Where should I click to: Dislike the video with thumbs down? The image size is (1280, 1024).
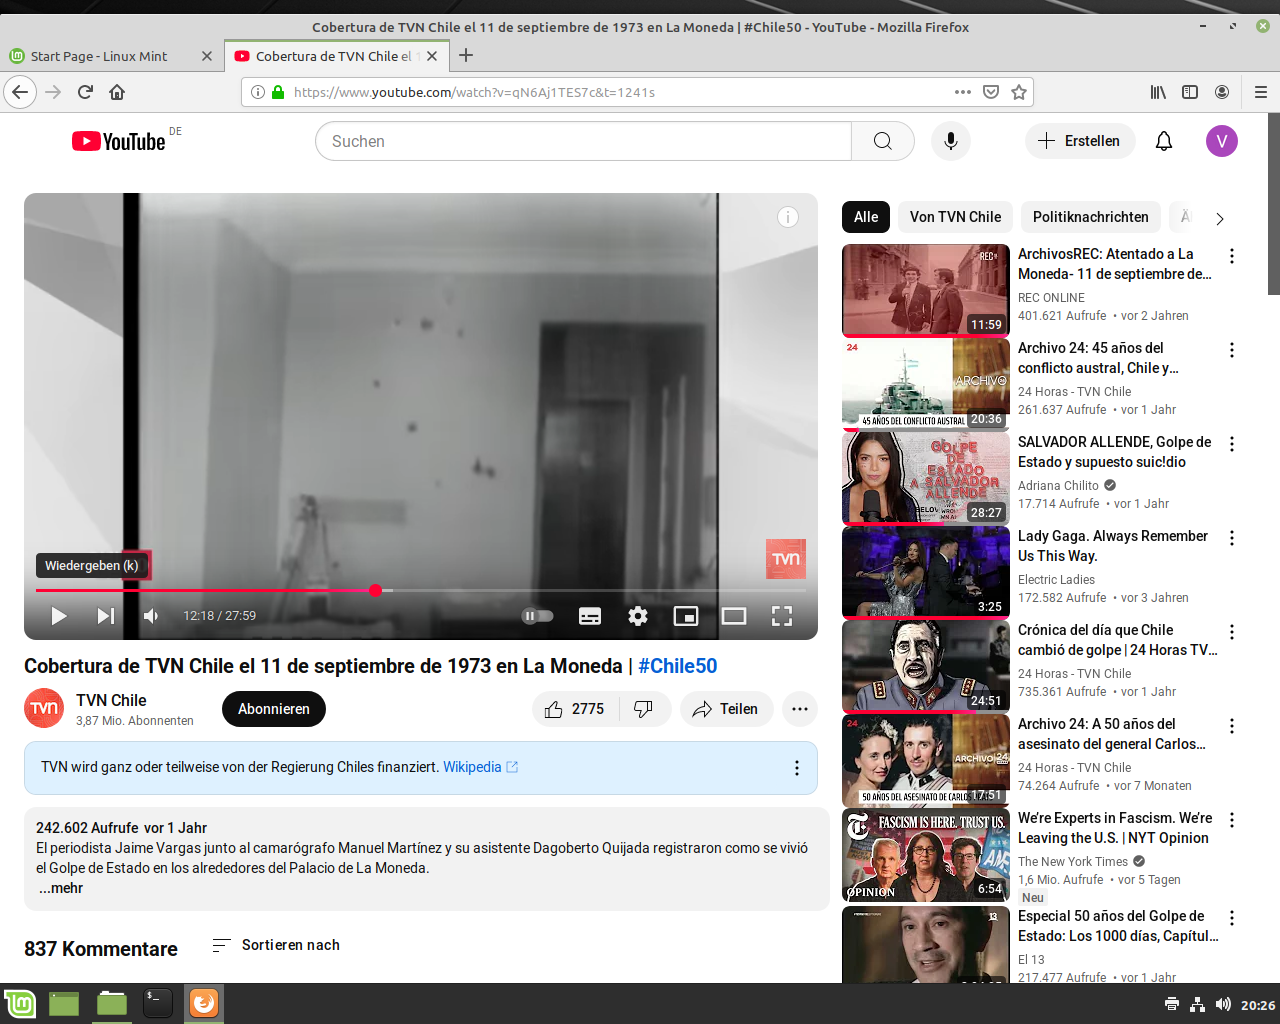[644, 709]
